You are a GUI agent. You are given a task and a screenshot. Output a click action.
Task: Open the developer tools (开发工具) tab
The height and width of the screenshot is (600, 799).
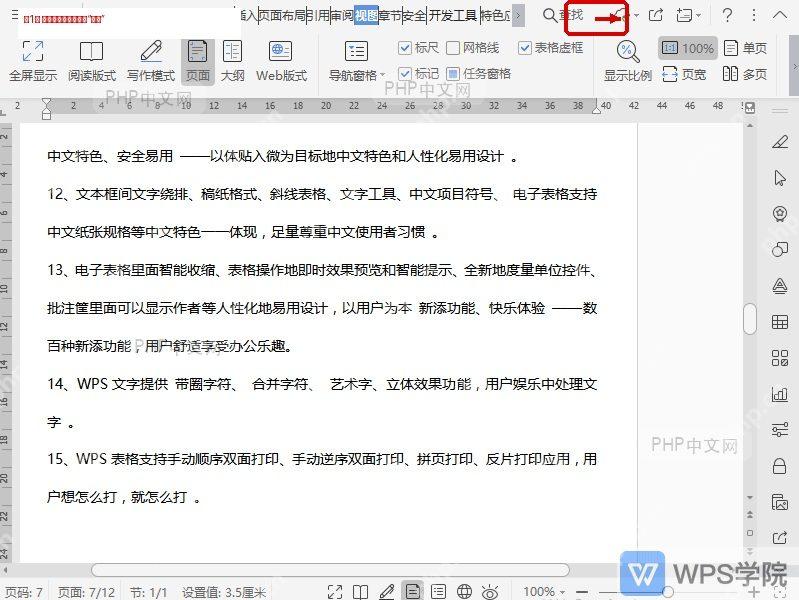click(x=452, y=15)
